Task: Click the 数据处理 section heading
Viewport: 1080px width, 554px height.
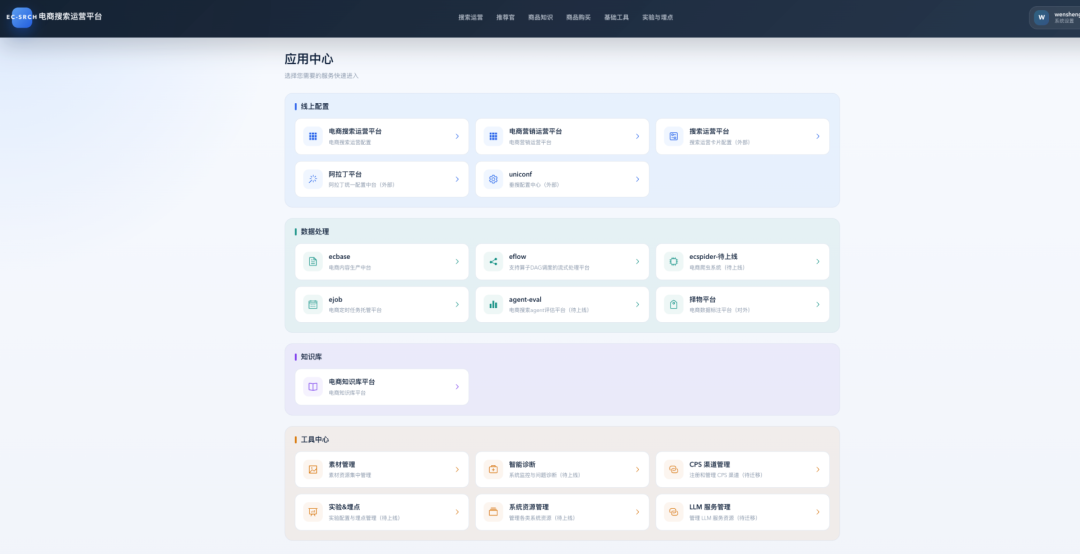Action: [x=315, y=232]
